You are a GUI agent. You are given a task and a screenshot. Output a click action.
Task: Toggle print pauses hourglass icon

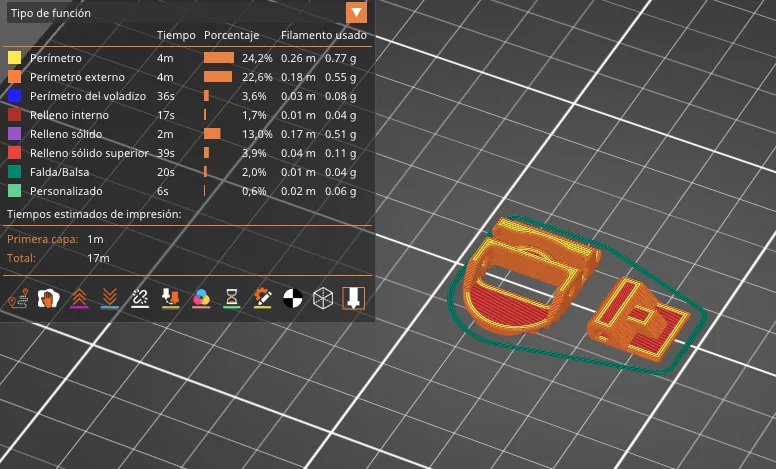(232, 298)
